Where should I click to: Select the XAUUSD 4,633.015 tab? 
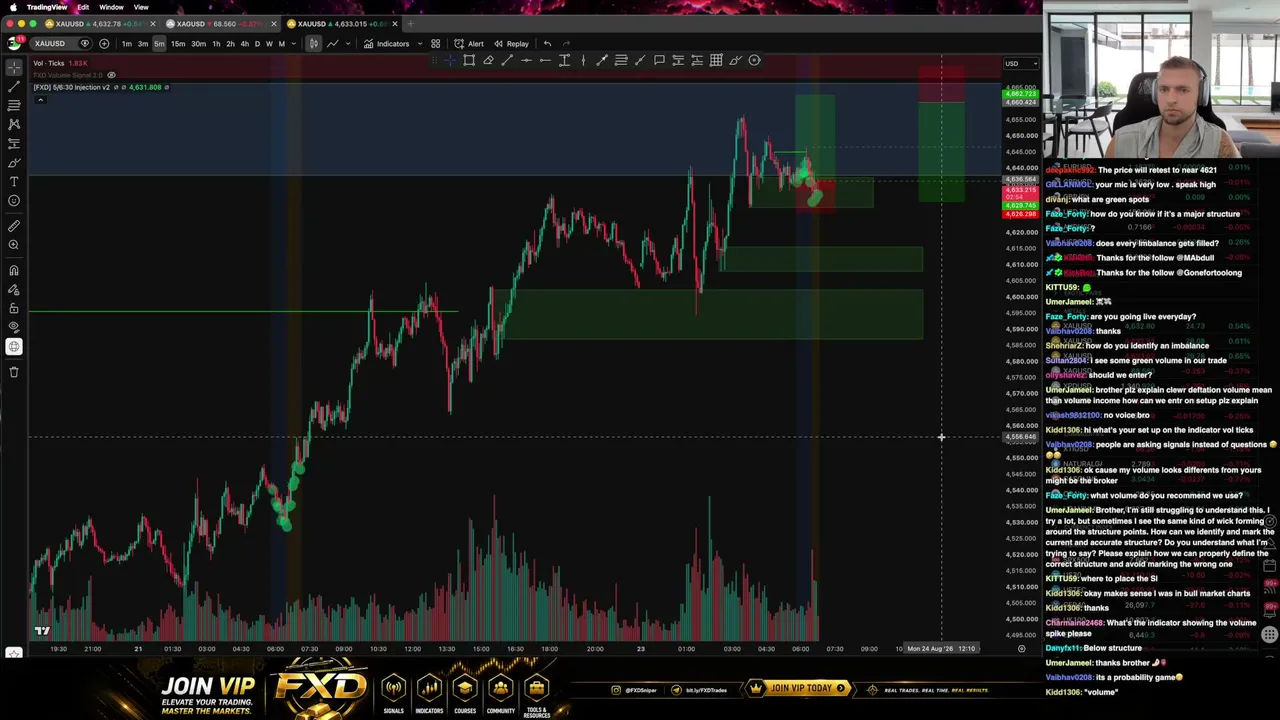[342, 24]
